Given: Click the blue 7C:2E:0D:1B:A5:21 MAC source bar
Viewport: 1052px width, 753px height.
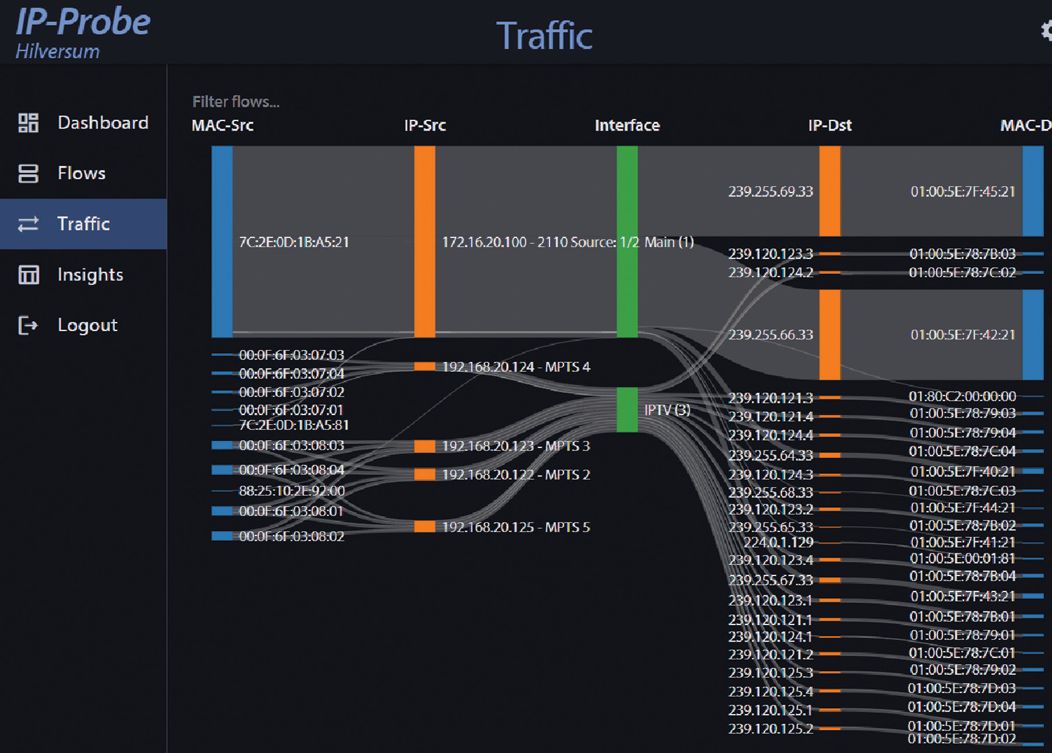Looking at the screenshot, I should [222, 241].
